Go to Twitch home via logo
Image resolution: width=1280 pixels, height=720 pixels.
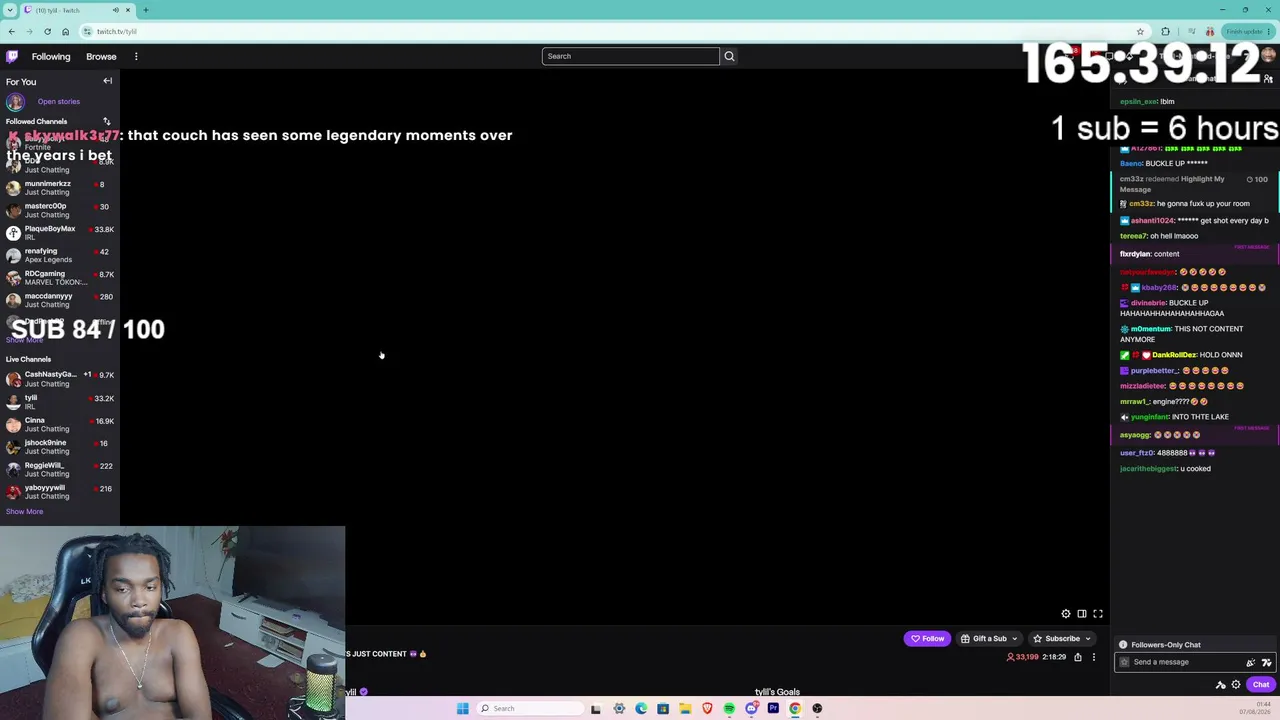[12, 56]
